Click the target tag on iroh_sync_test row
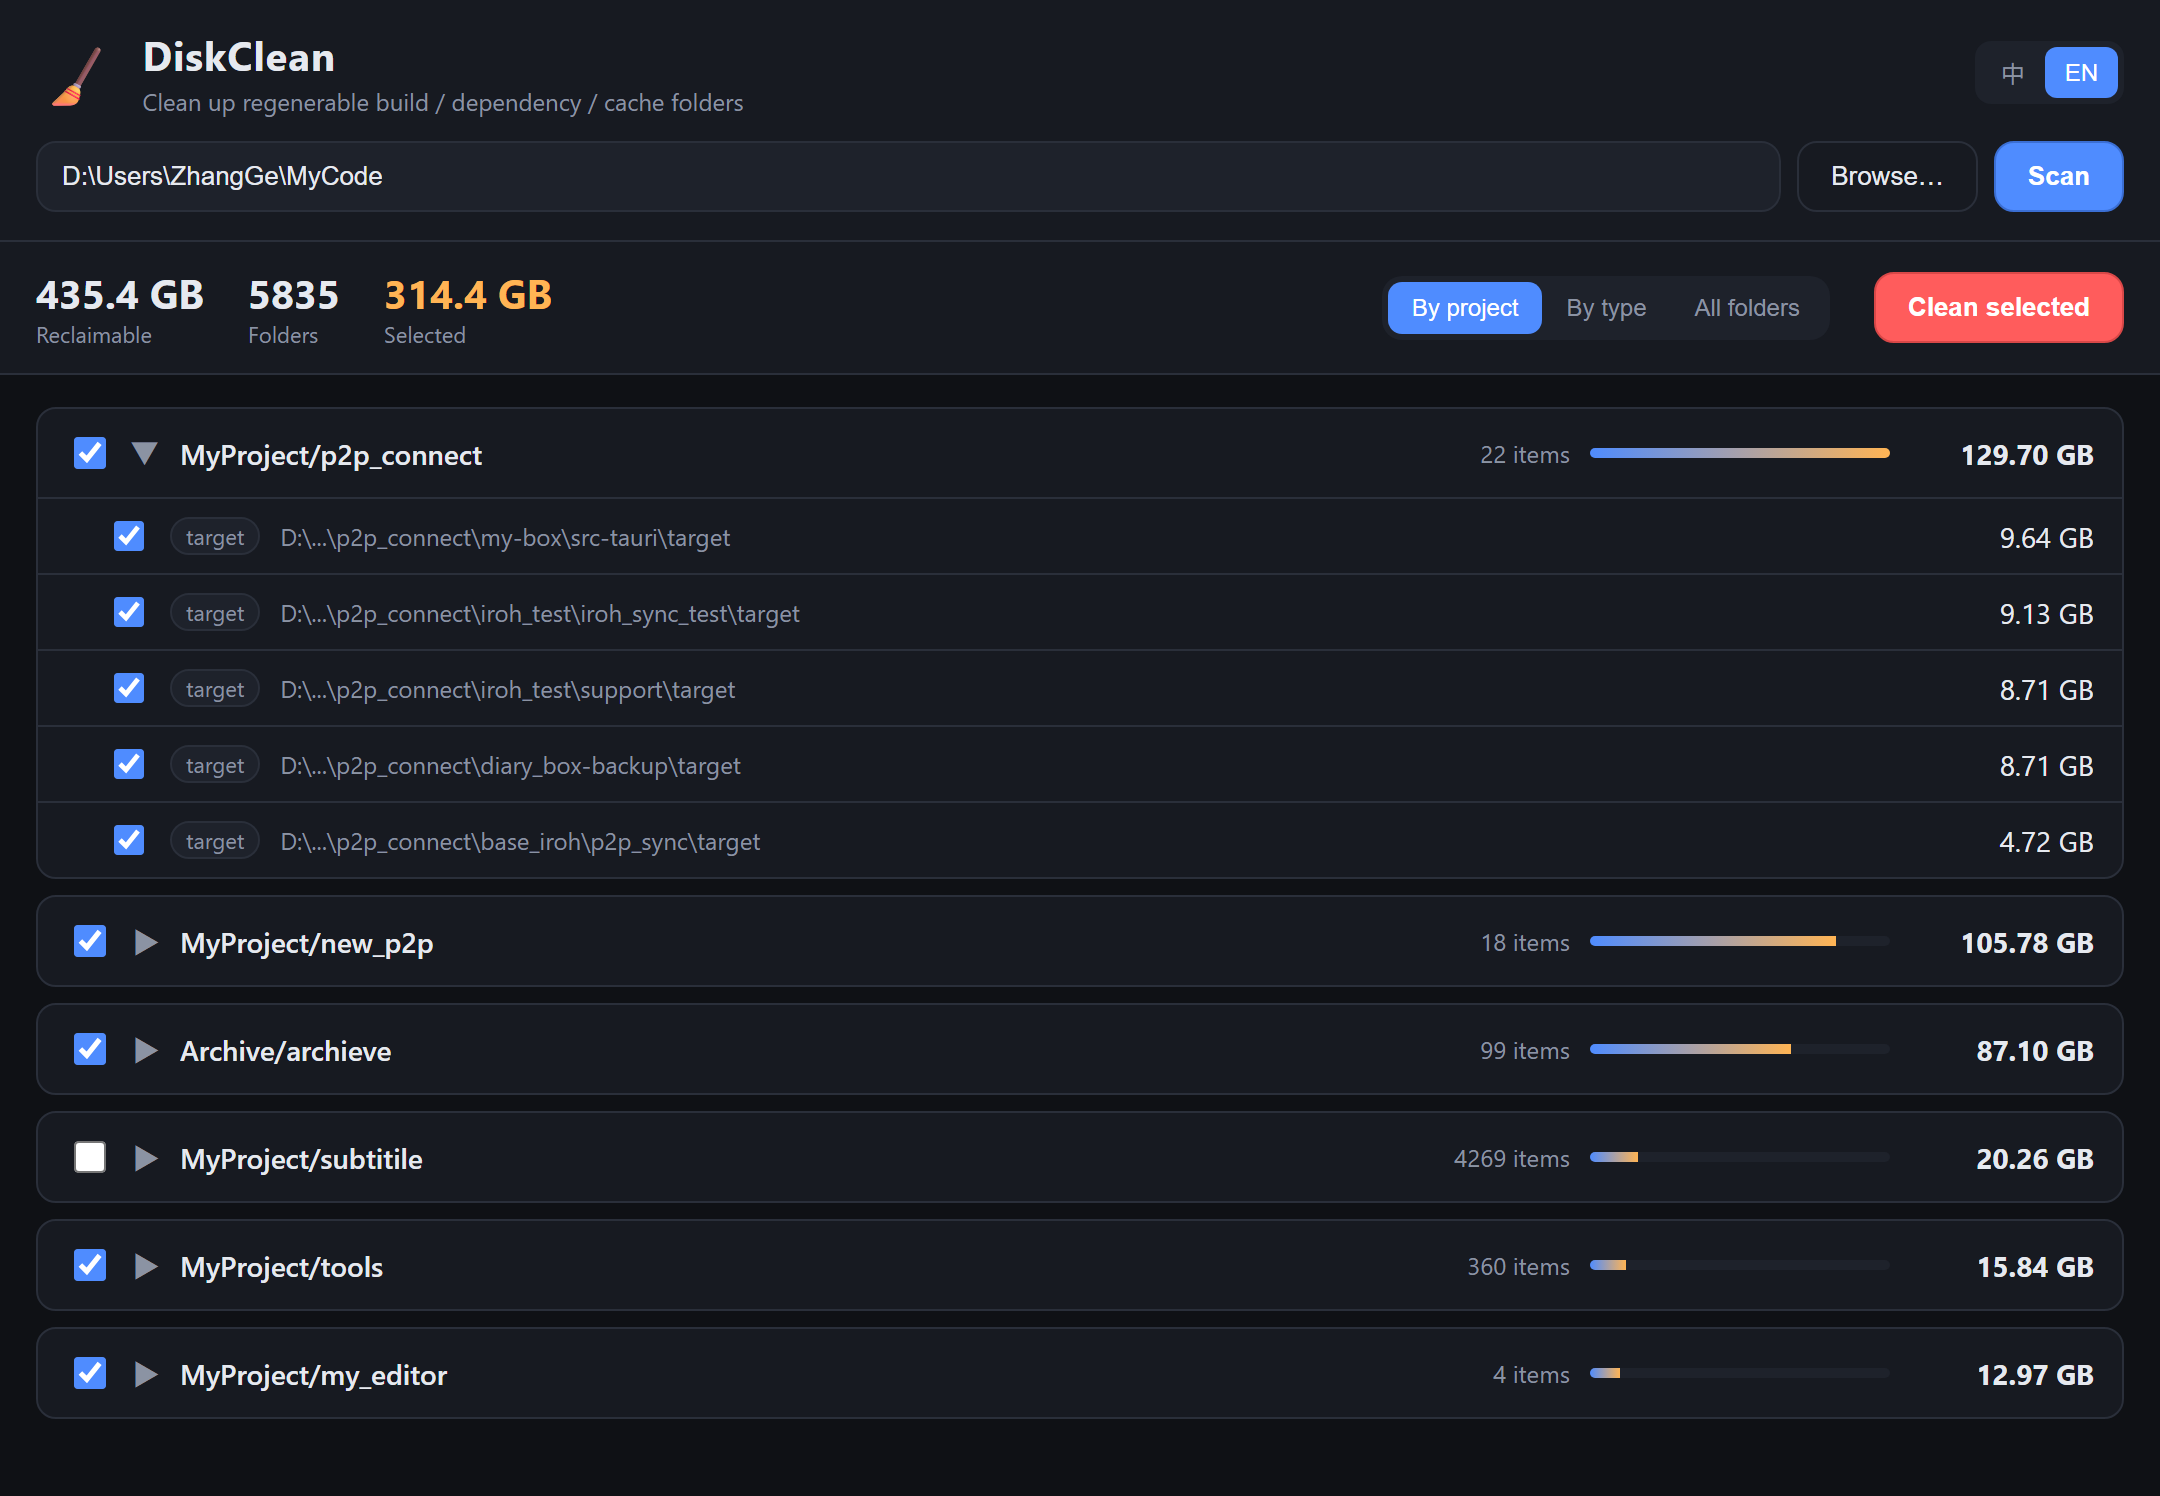Image resolution: width=2160 pixels, height=1496 pixels. [x=215, y=613]
